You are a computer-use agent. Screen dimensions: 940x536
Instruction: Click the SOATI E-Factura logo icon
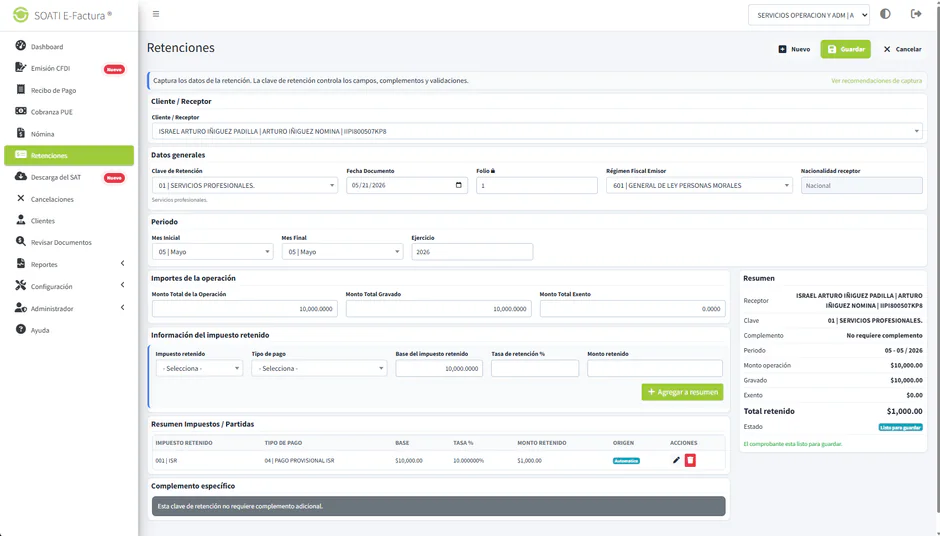(20, 15)
